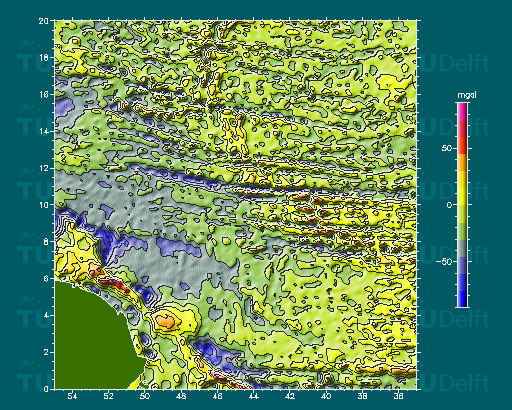512x410 pixels.
Task: Click the TU Delft watermark right of the map
Action: pos(454,63)
